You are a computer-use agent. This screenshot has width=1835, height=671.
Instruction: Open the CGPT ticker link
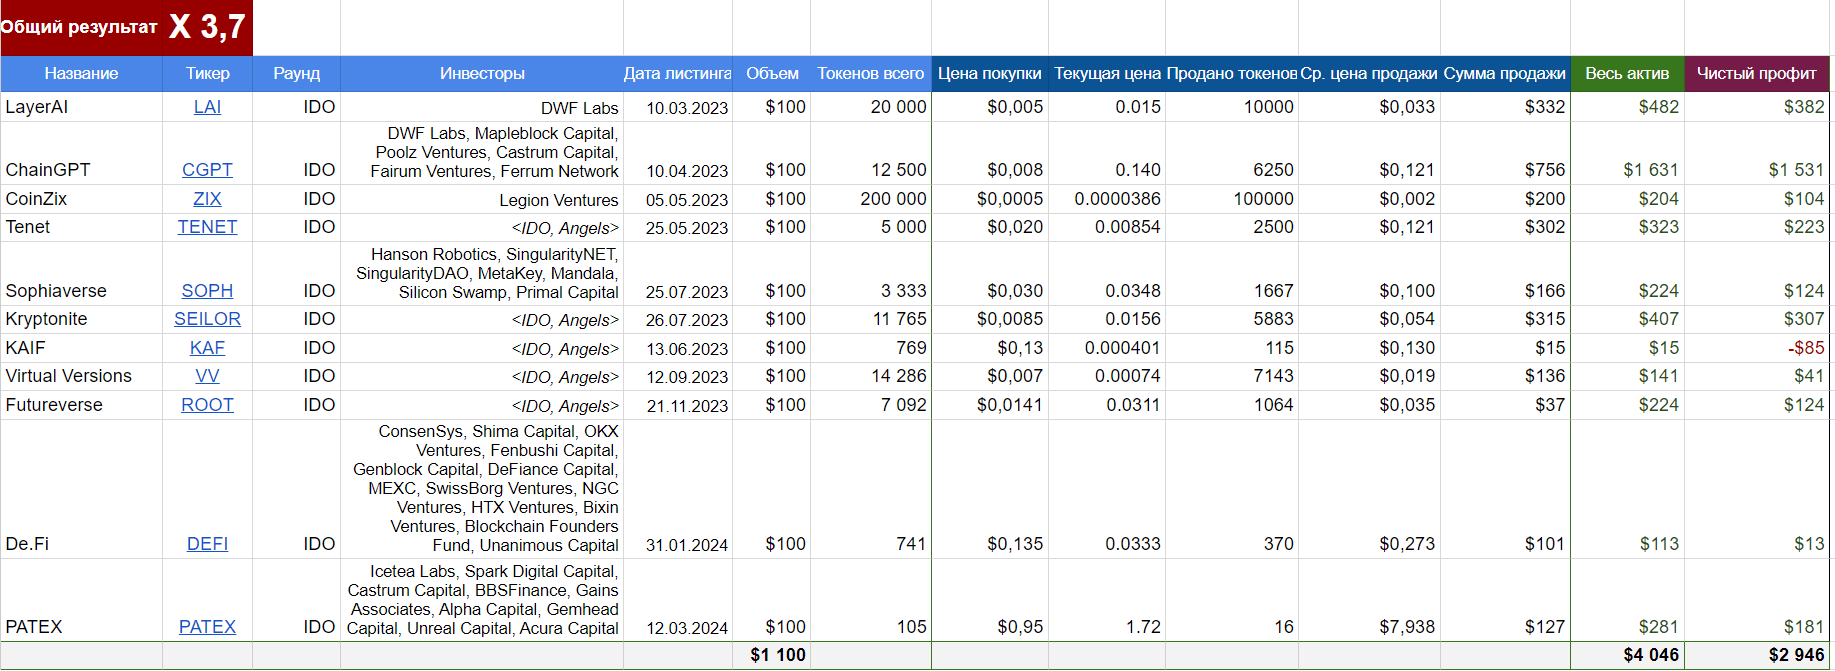click(x=207, y=170)
